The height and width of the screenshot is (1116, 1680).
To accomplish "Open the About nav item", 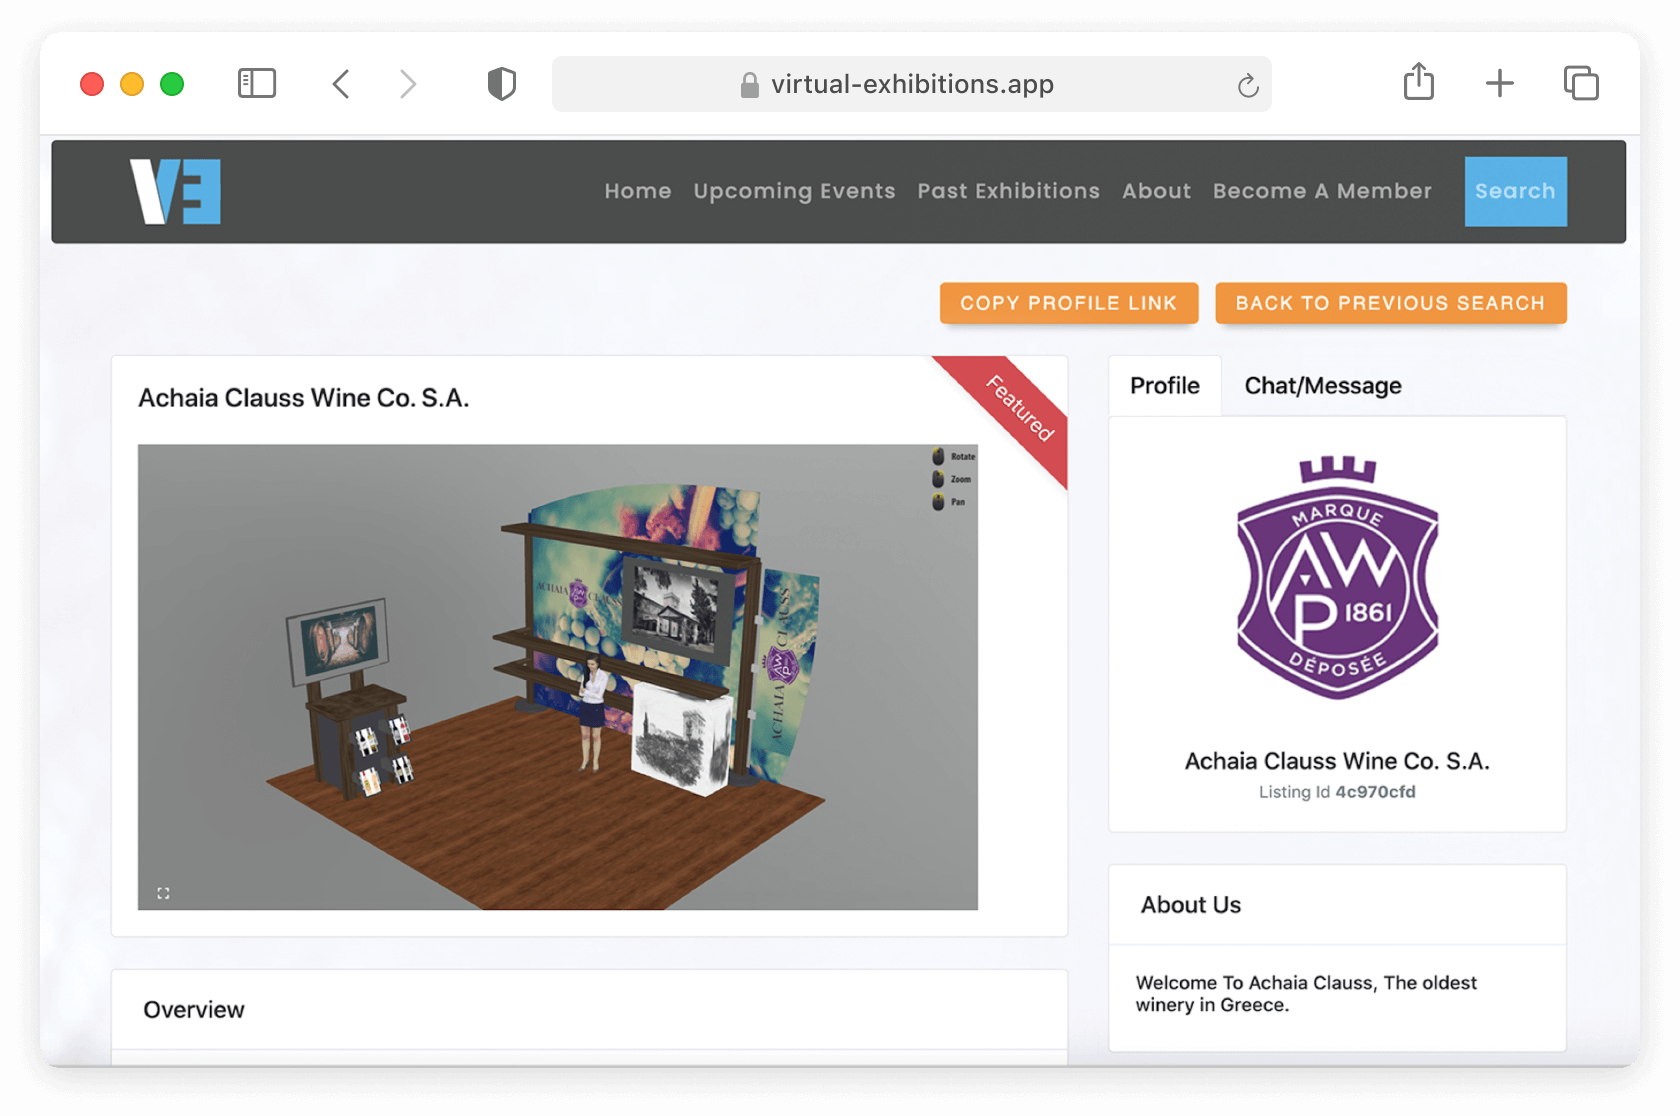I will (1156, 191).
